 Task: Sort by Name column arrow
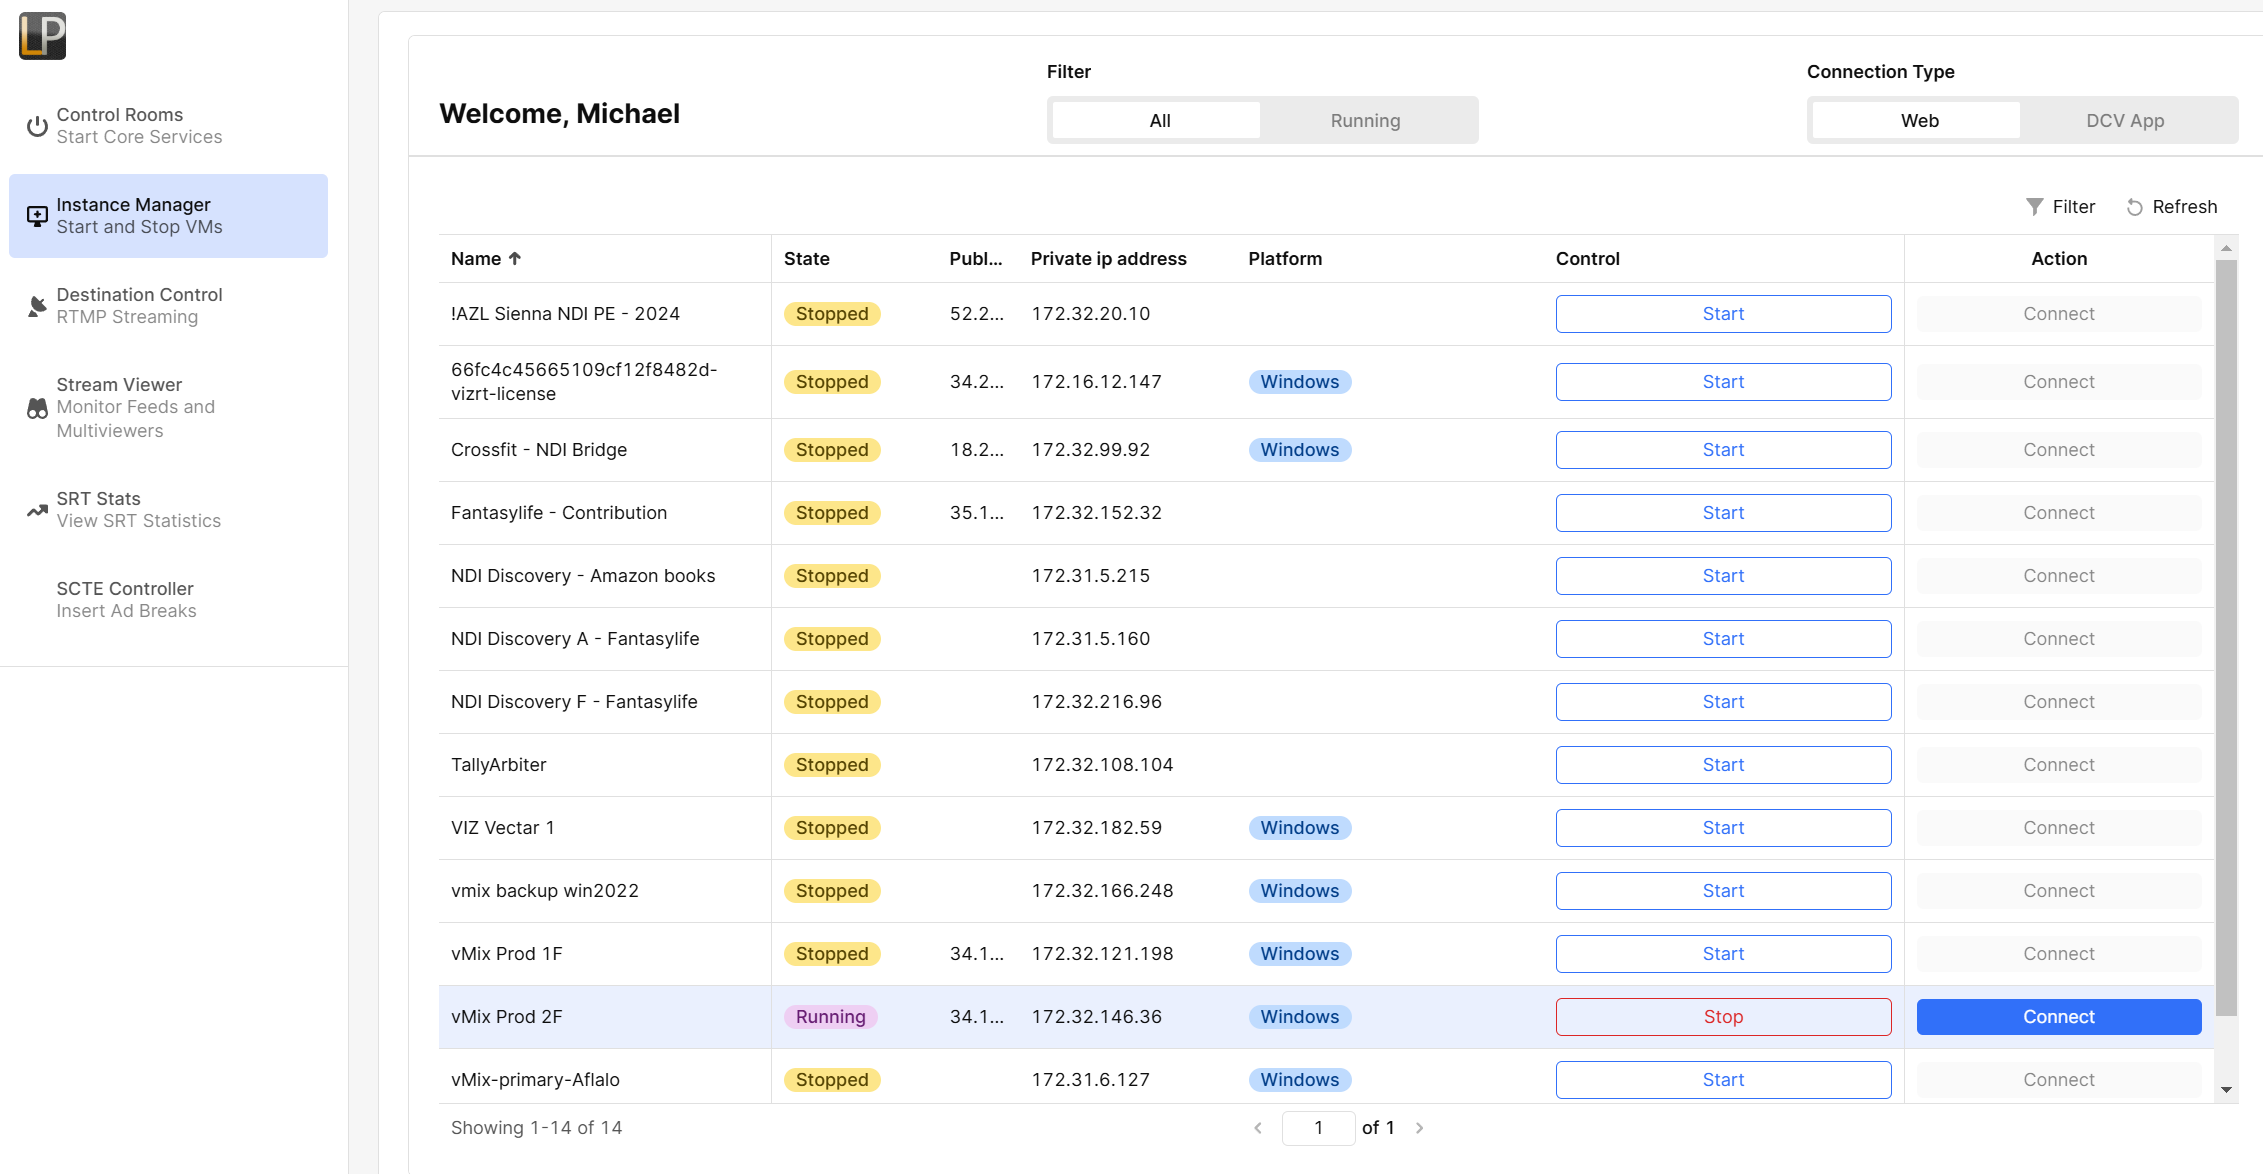(x=515, y=259)
